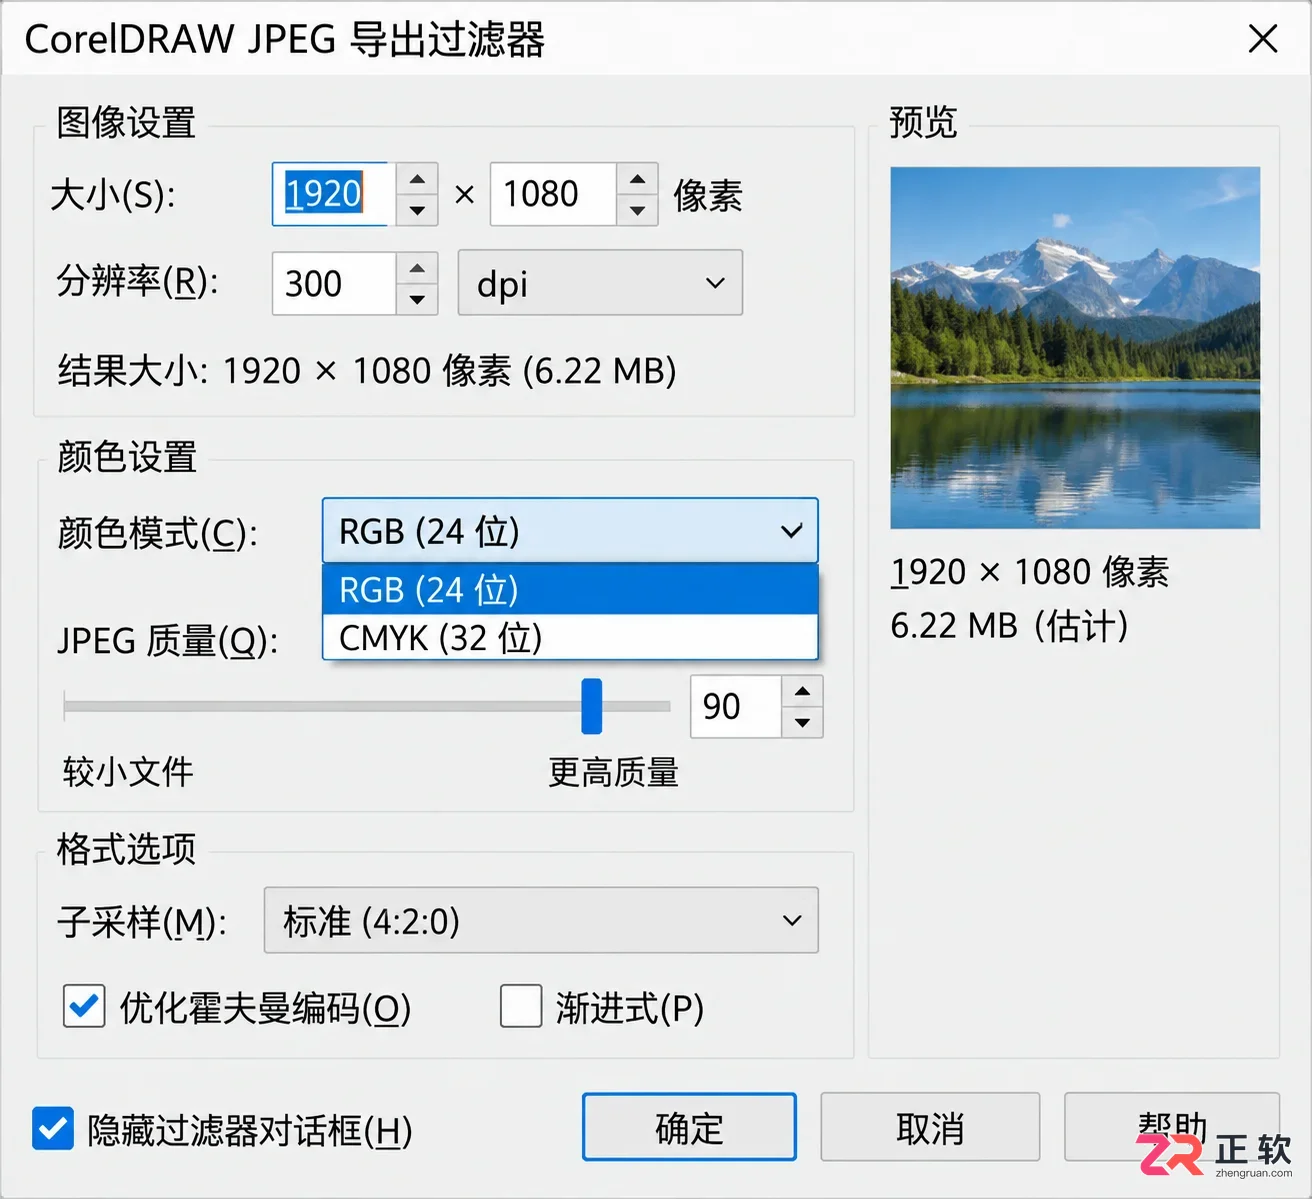Uncheck 隐藏过滤器对话框 checkbox

pyautogui.click(x=53, y=1129)
